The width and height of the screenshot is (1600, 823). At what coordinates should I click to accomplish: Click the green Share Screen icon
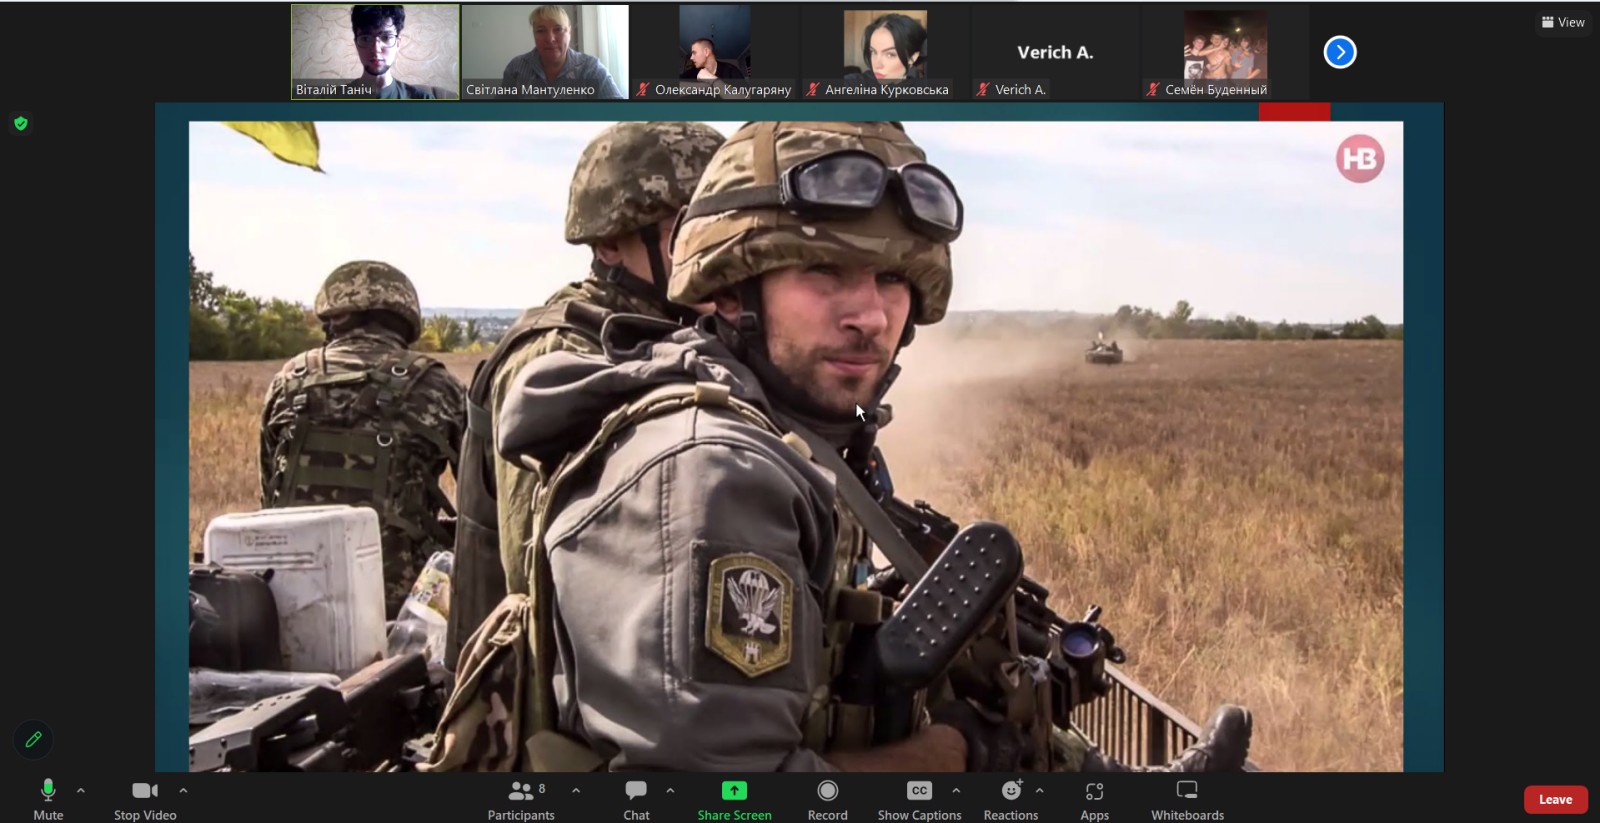pyautogui.click(x=734, y=791)
